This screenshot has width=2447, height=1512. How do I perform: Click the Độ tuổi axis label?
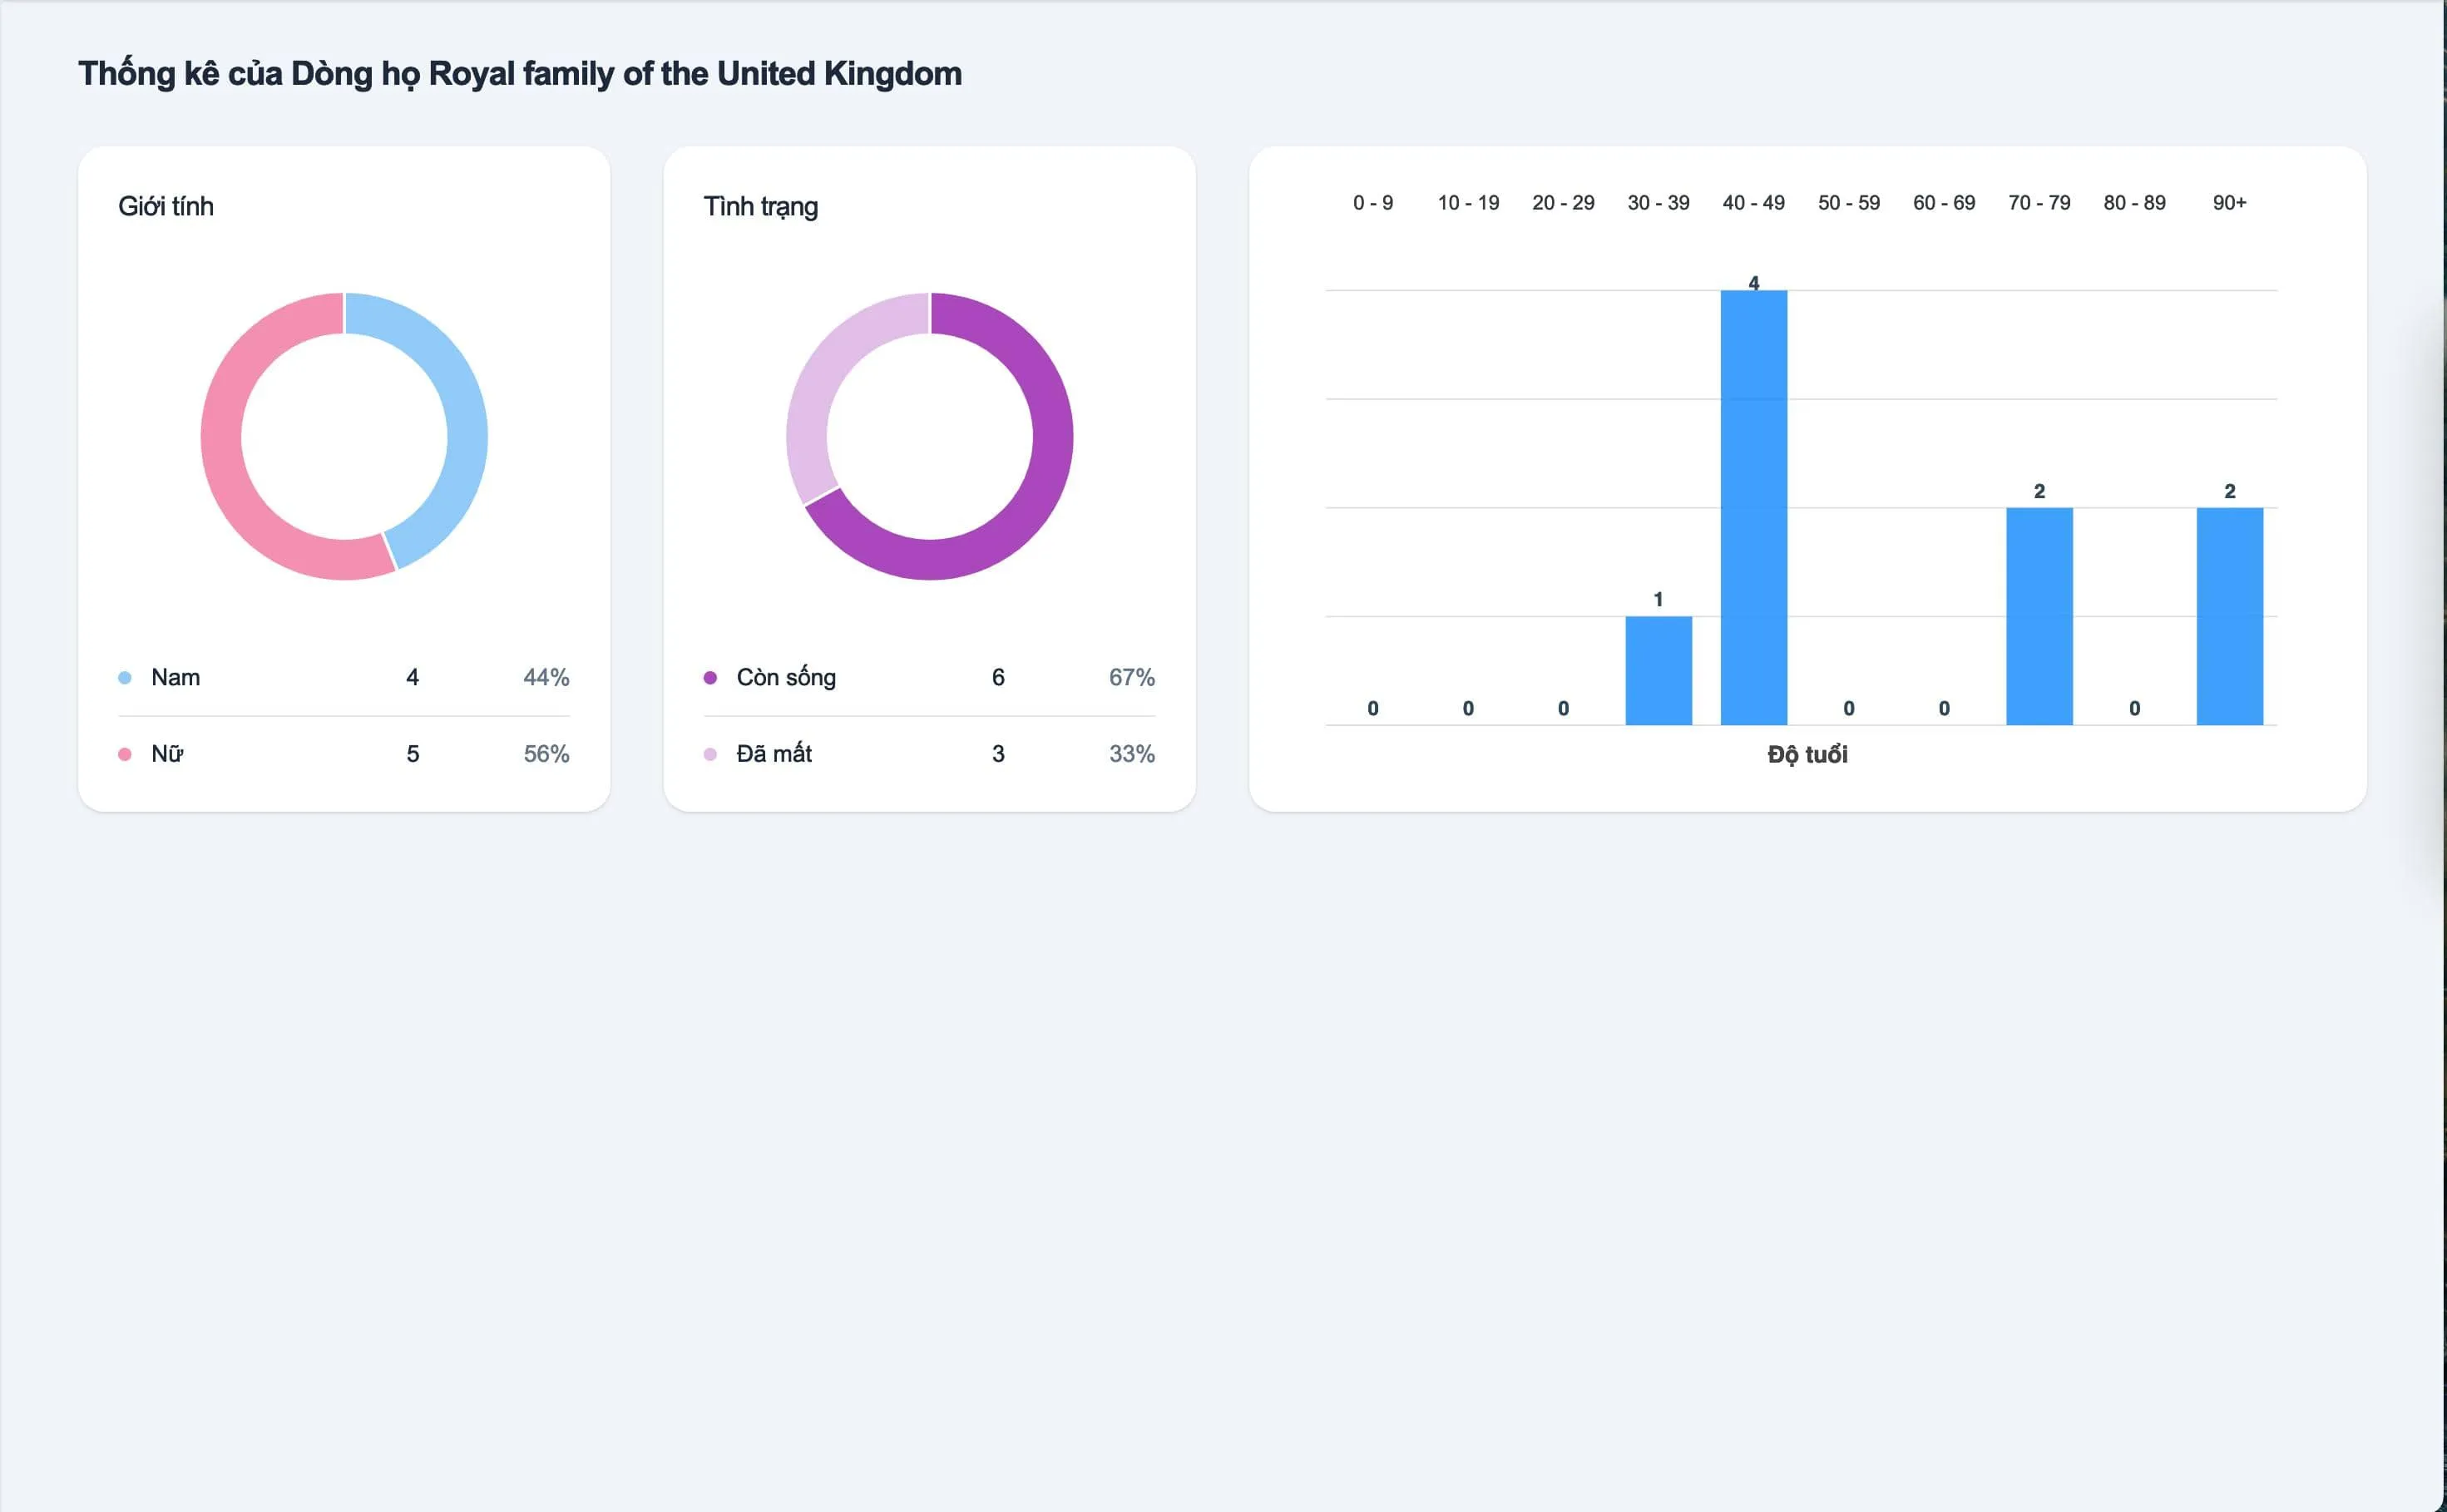[1807, 755]
